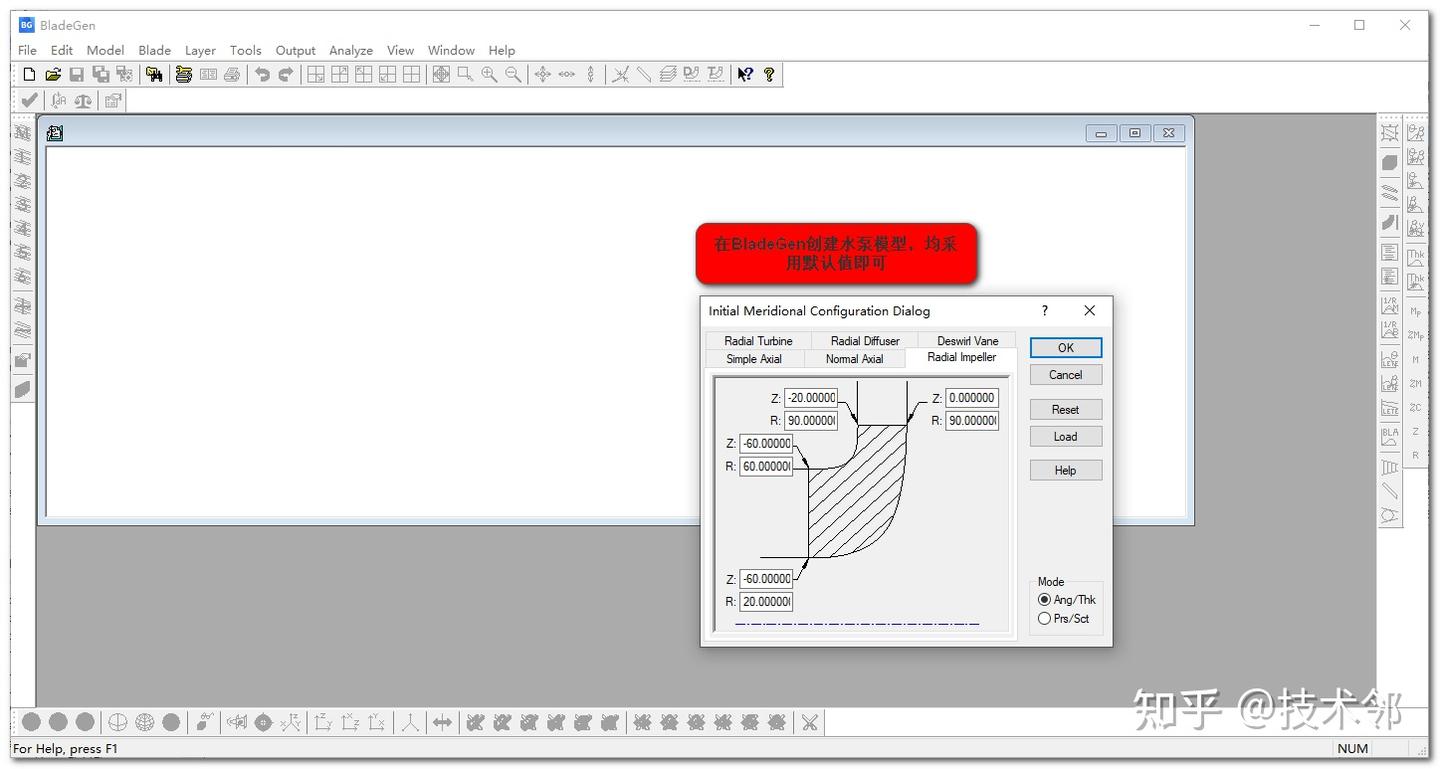Click the Redo arrow icon
This screenshot has height=769, width=1440.
[286, 73]
